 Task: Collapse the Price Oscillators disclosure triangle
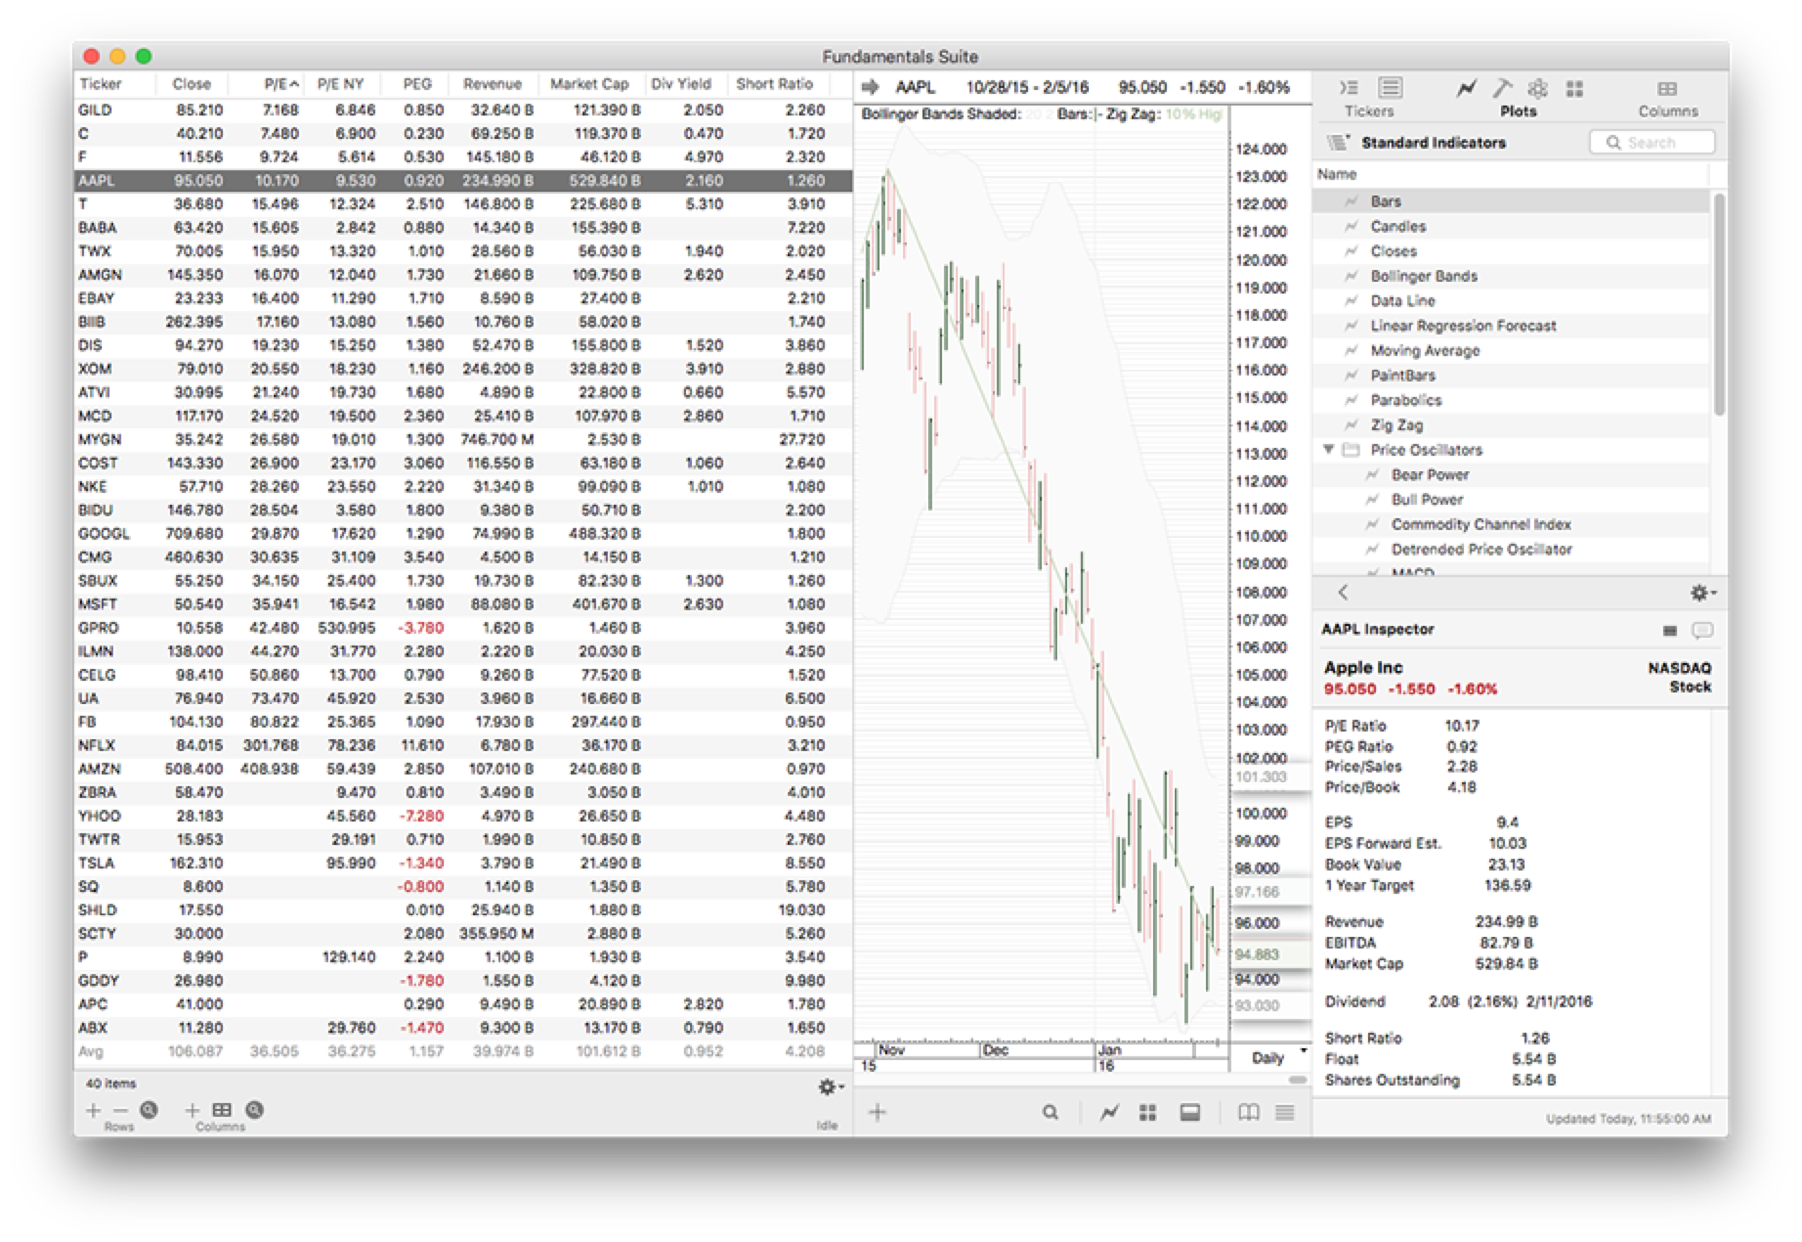[x=1327, y=450]
